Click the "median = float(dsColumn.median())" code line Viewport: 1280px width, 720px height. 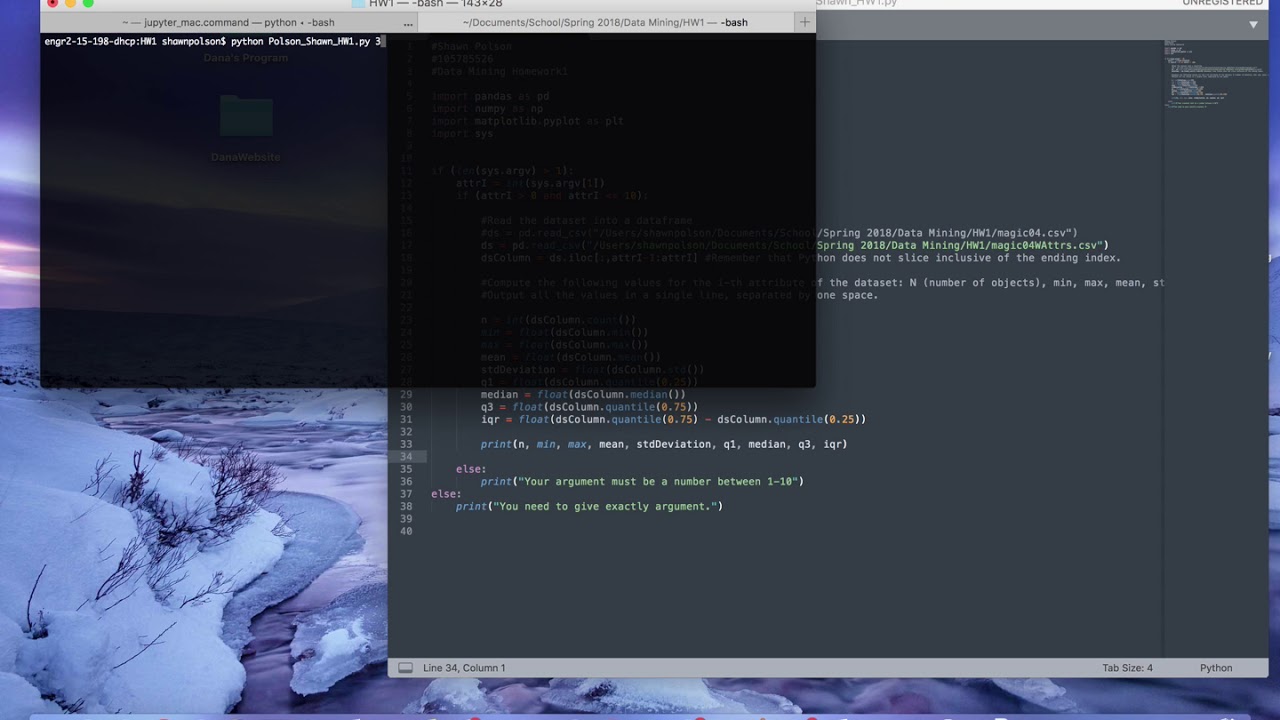pyautogui.click(x=583, y=394)
